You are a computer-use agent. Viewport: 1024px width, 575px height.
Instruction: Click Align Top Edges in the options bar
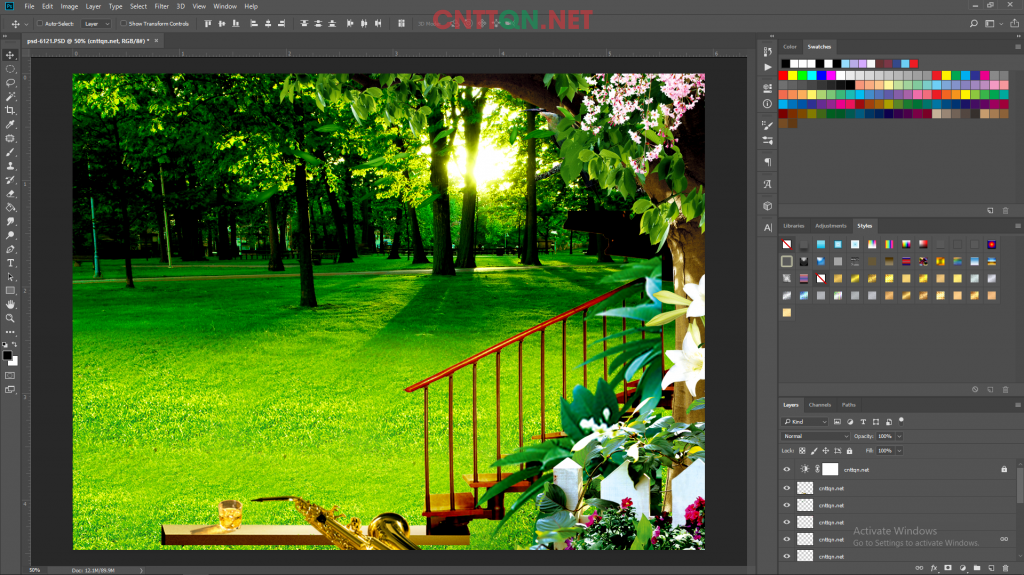208,24
